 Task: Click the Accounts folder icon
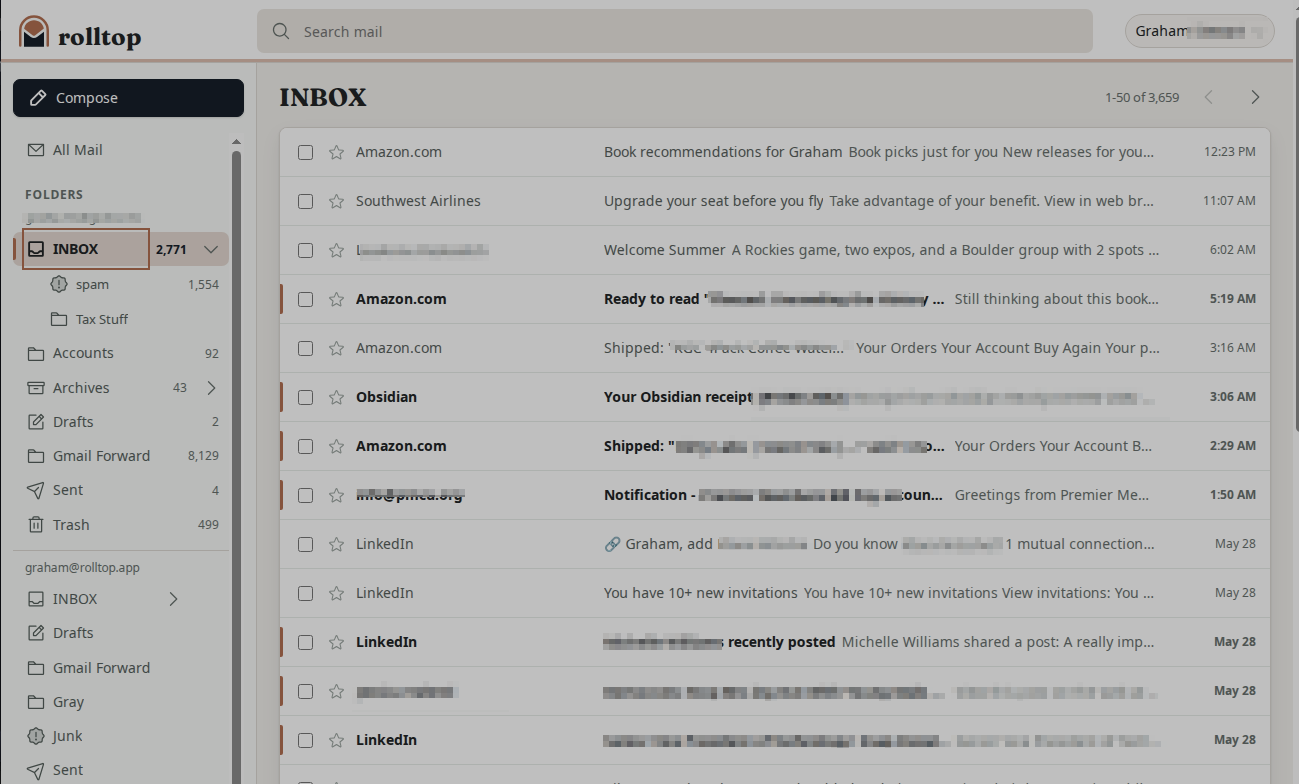click(36, 354)
